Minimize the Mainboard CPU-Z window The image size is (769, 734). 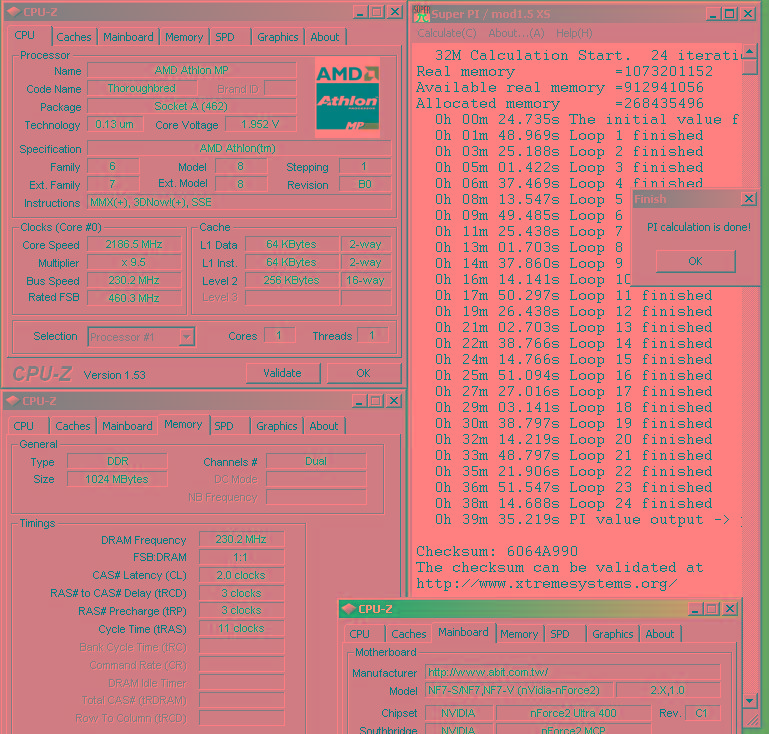point(695,609)
